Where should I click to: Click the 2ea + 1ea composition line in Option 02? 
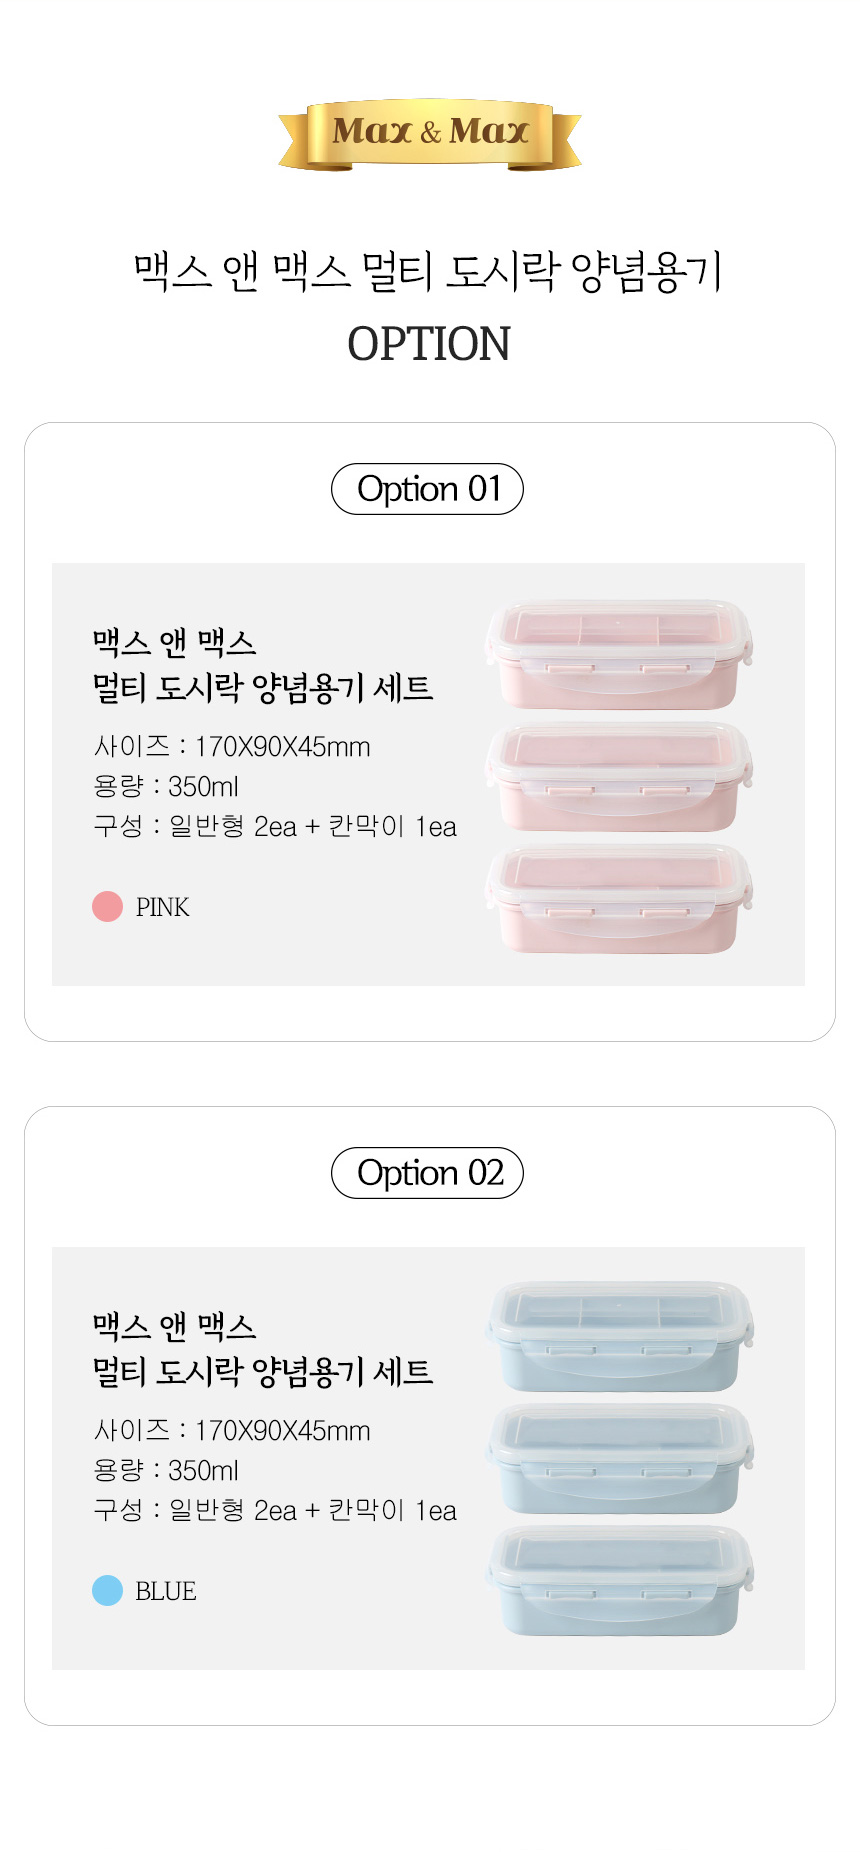click(275, 1510)
